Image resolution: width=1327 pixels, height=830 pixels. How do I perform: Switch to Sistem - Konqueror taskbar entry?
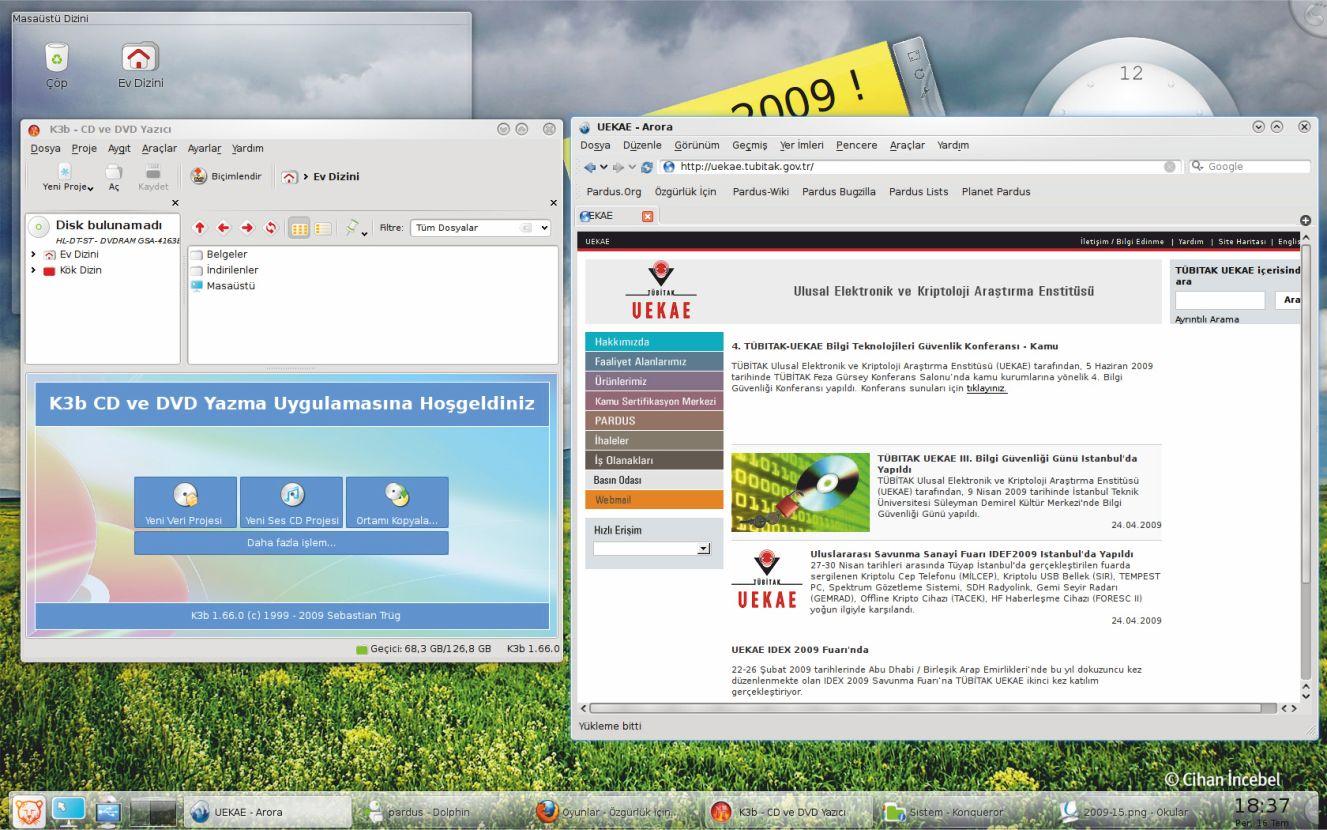click(x=955, y=812)
